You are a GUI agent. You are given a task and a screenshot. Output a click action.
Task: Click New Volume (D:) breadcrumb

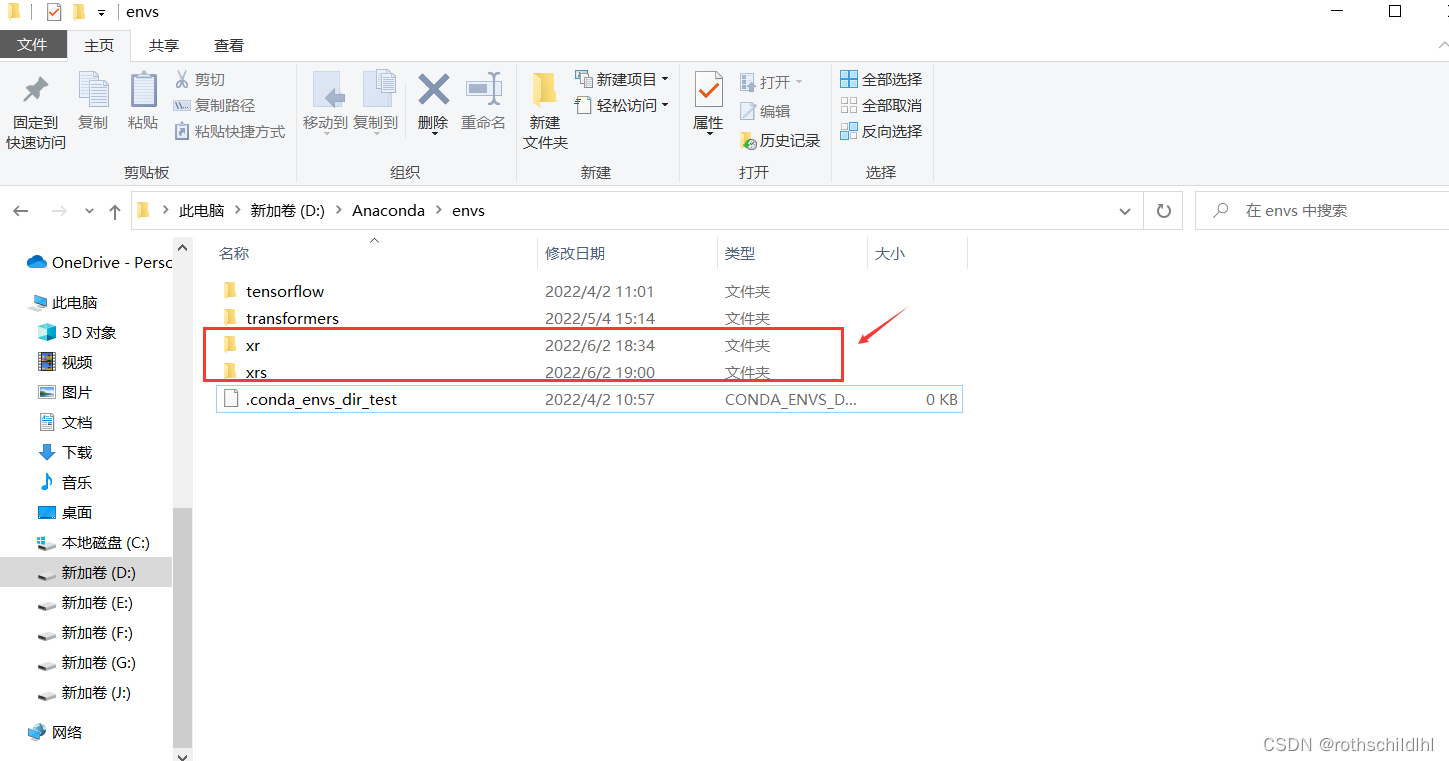(x=288, y=211)
